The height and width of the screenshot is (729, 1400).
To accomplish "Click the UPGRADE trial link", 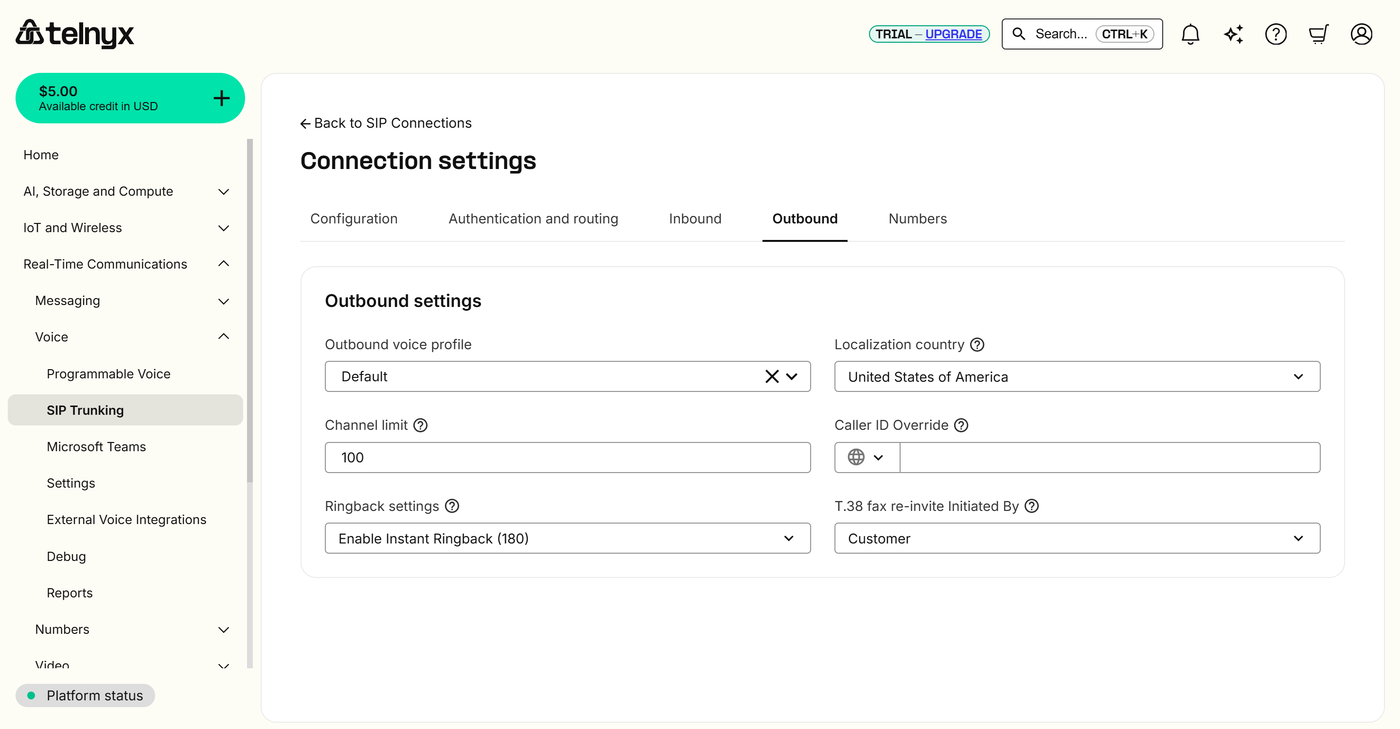I will 953,34.
